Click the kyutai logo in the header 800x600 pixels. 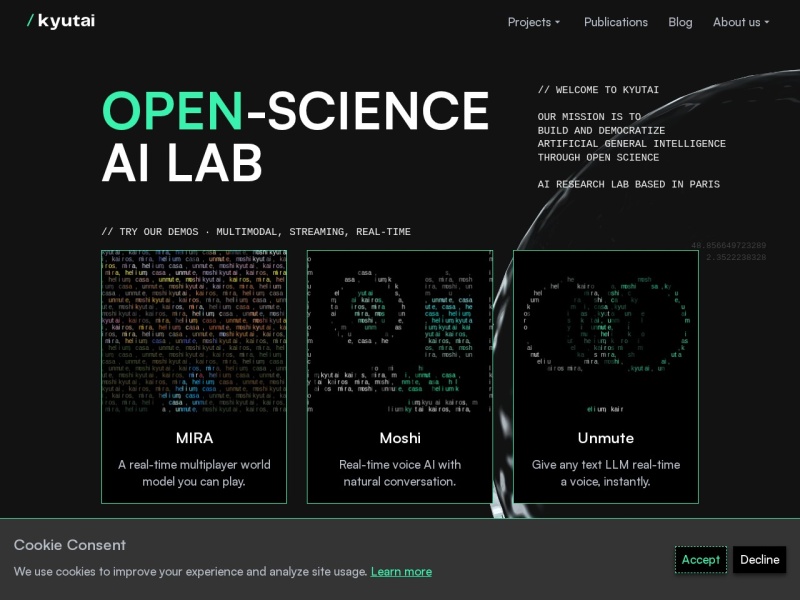click(61, 21)
